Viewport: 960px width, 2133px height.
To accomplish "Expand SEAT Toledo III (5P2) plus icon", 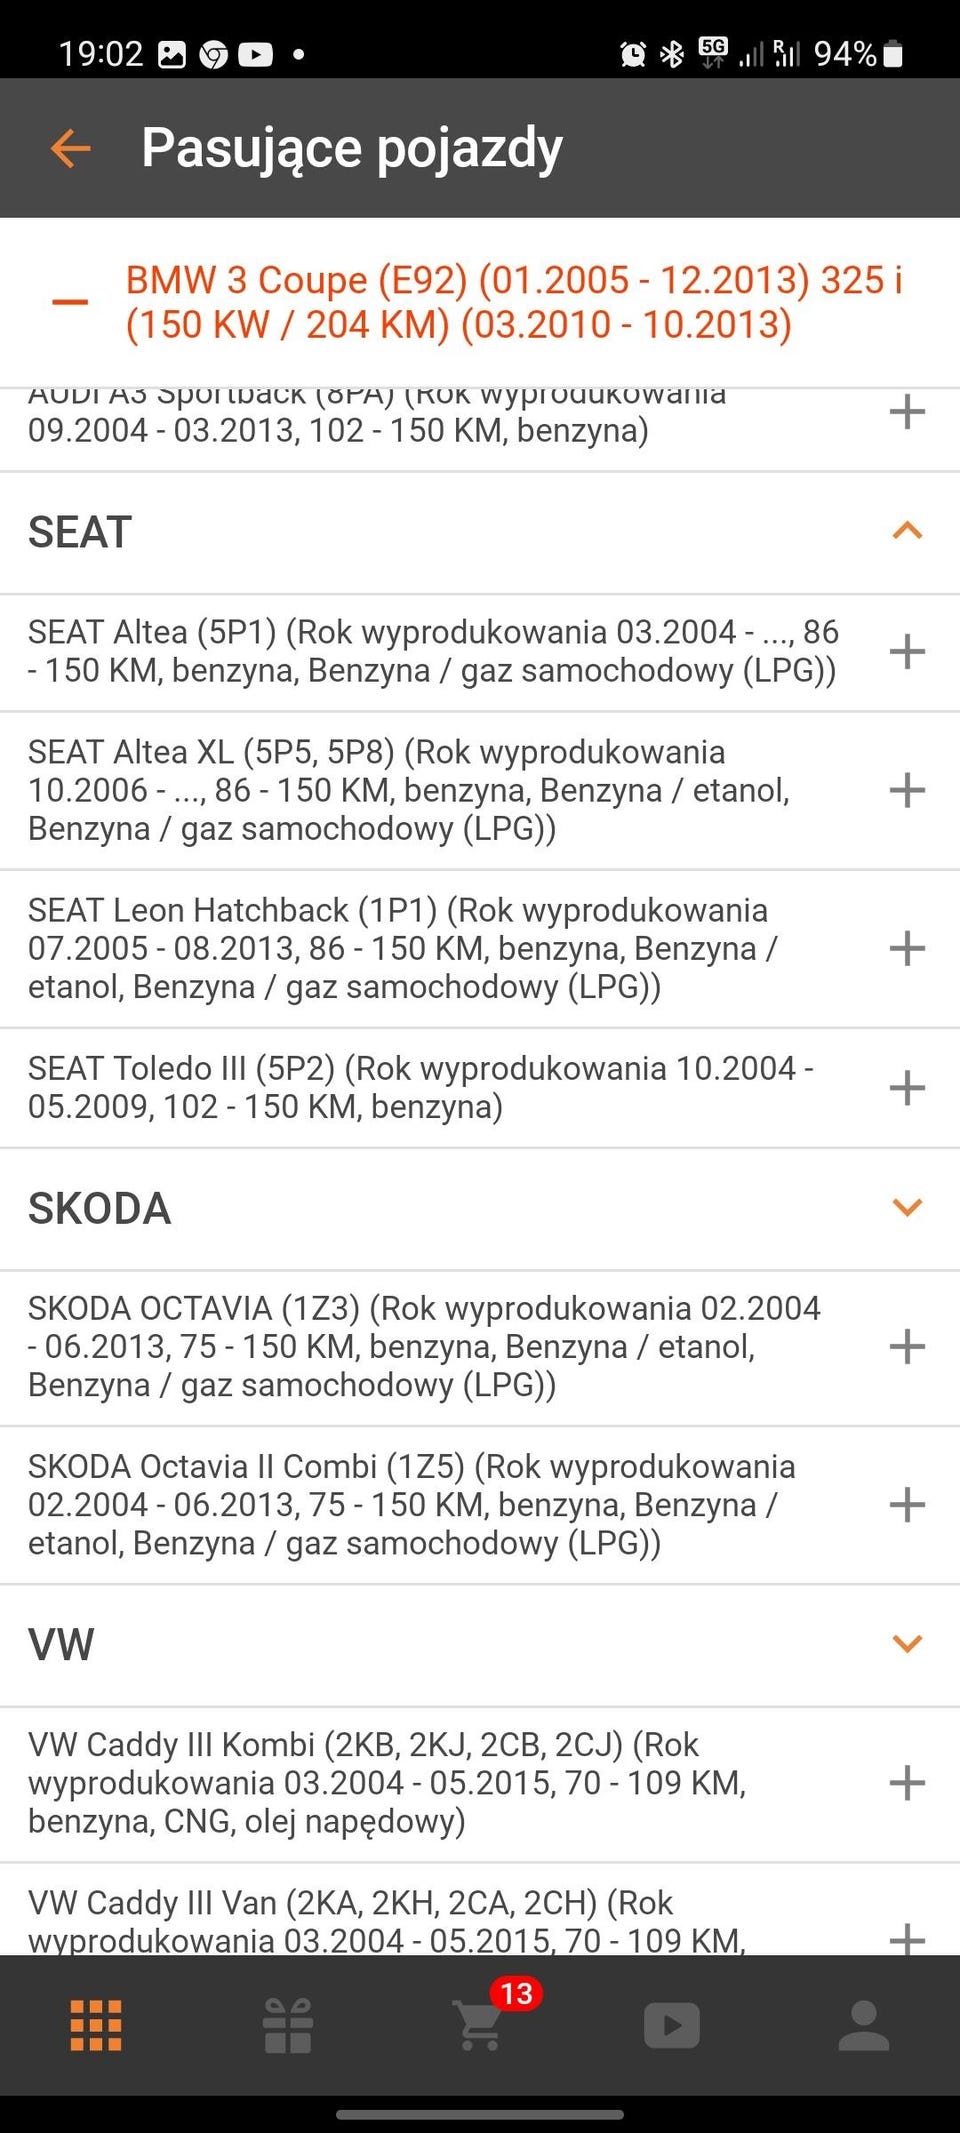I will point(907,1087).
